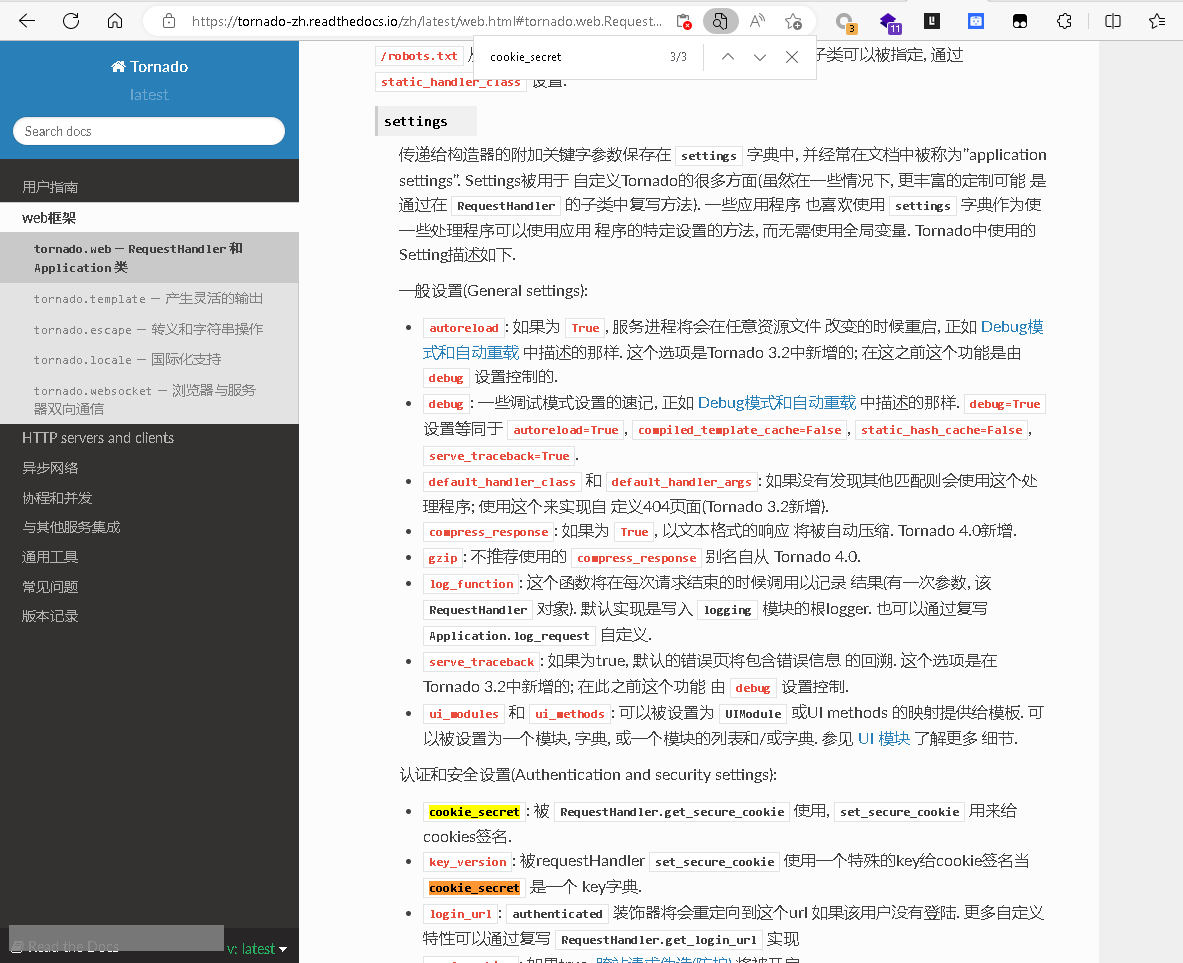
Task: Click the settings attribute heading
Action: (416, 122)
